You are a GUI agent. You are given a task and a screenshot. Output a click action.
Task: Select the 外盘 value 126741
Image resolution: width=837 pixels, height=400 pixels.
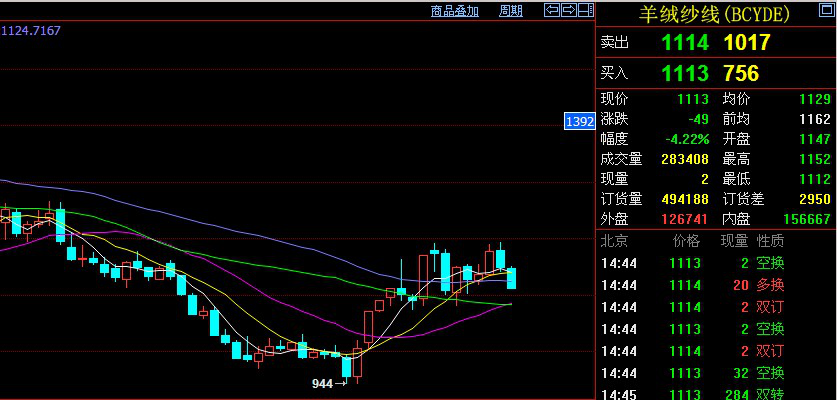pyautogui.click(x=685, y=218)
